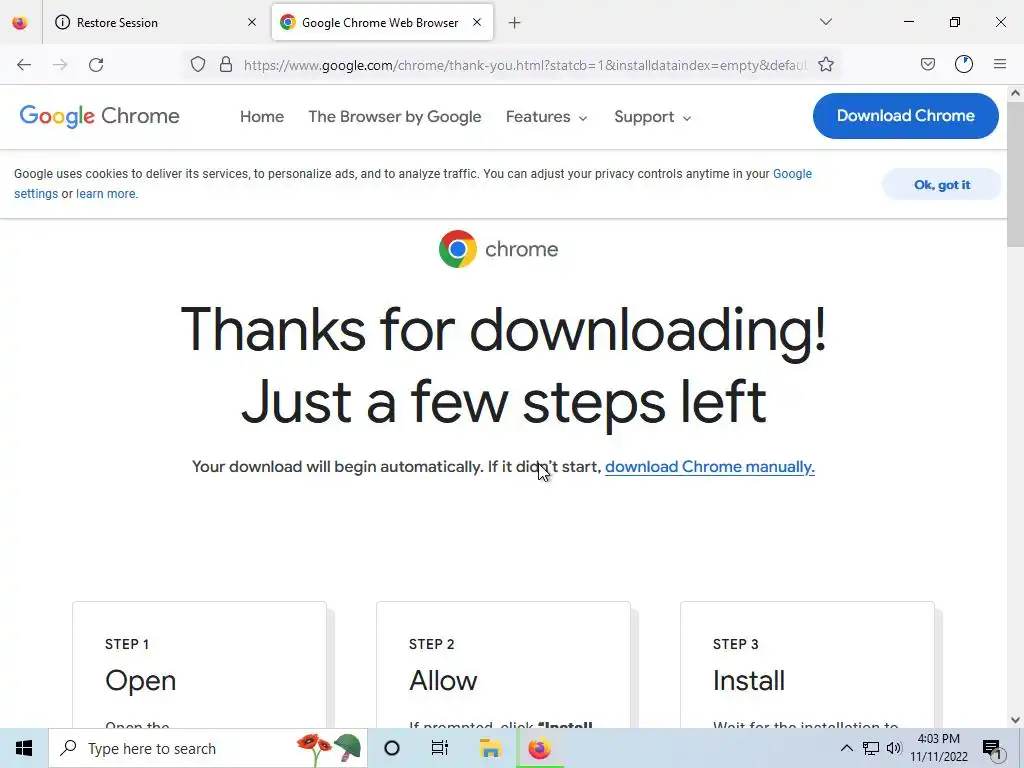Click the scrollbar up arrow
This screenshot has height=768, width=1024.
1016,93
